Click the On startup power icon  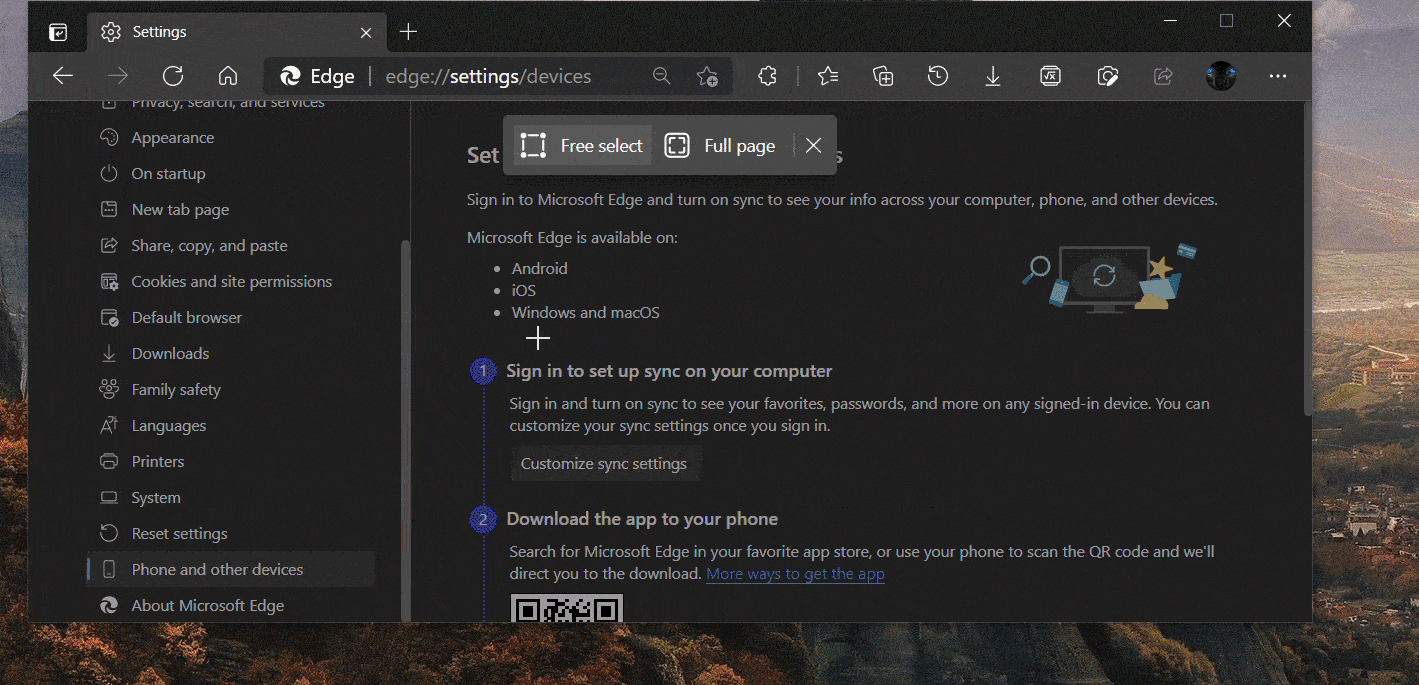click(110, 174)
